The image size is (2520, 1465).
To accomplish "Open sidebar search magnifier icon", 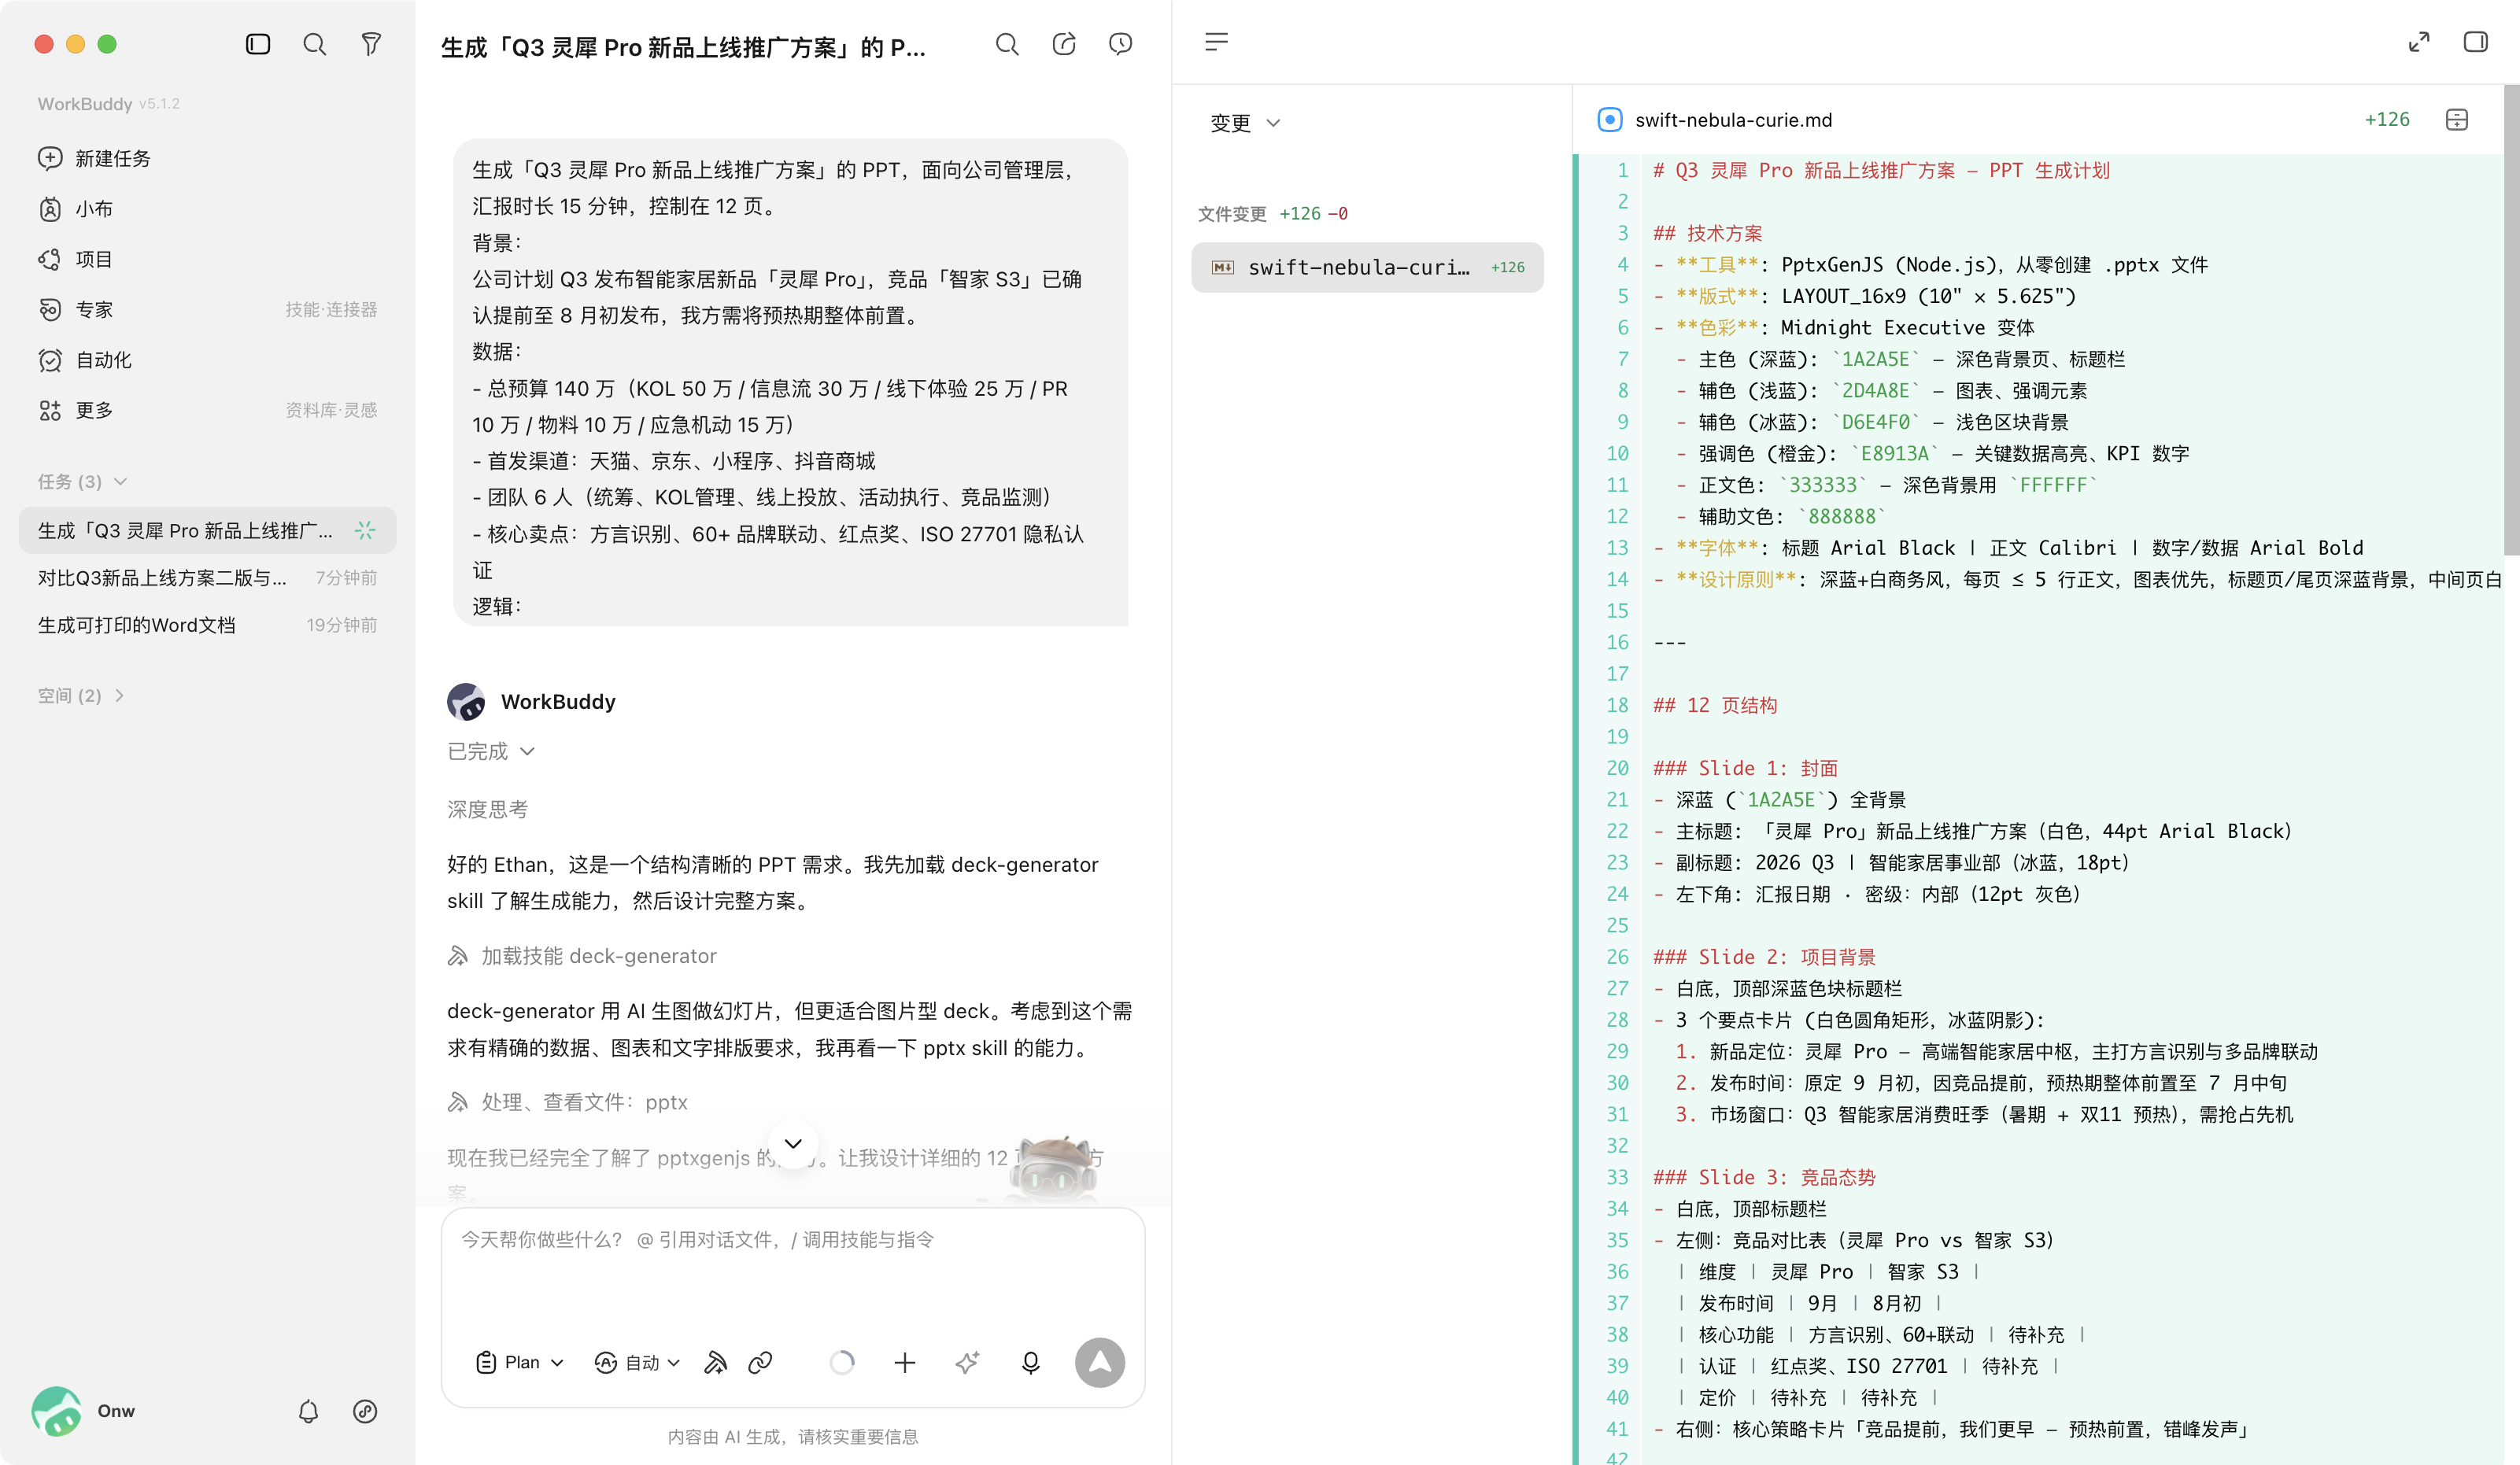I will coord(315,44).
